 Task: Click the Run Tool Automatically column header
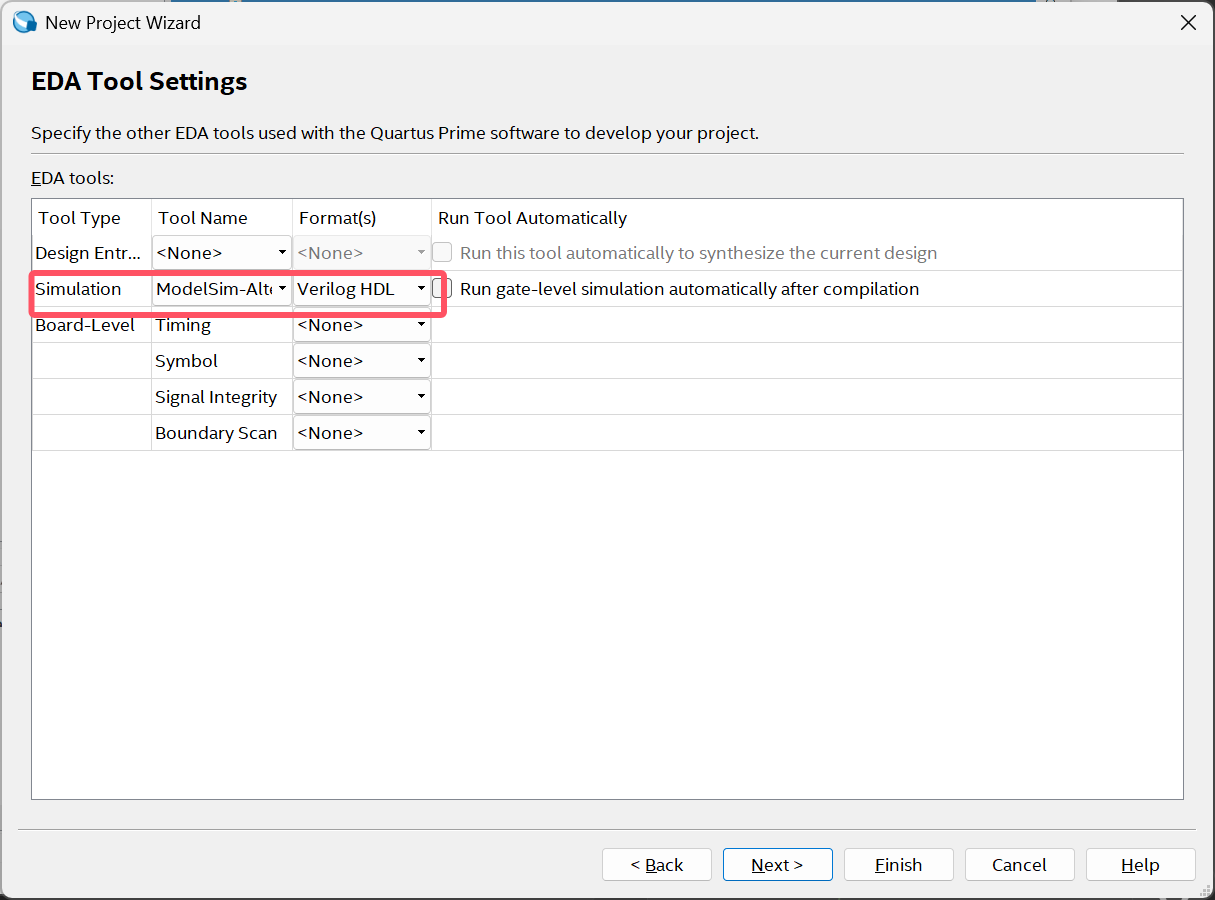click(x=807, y=218)
